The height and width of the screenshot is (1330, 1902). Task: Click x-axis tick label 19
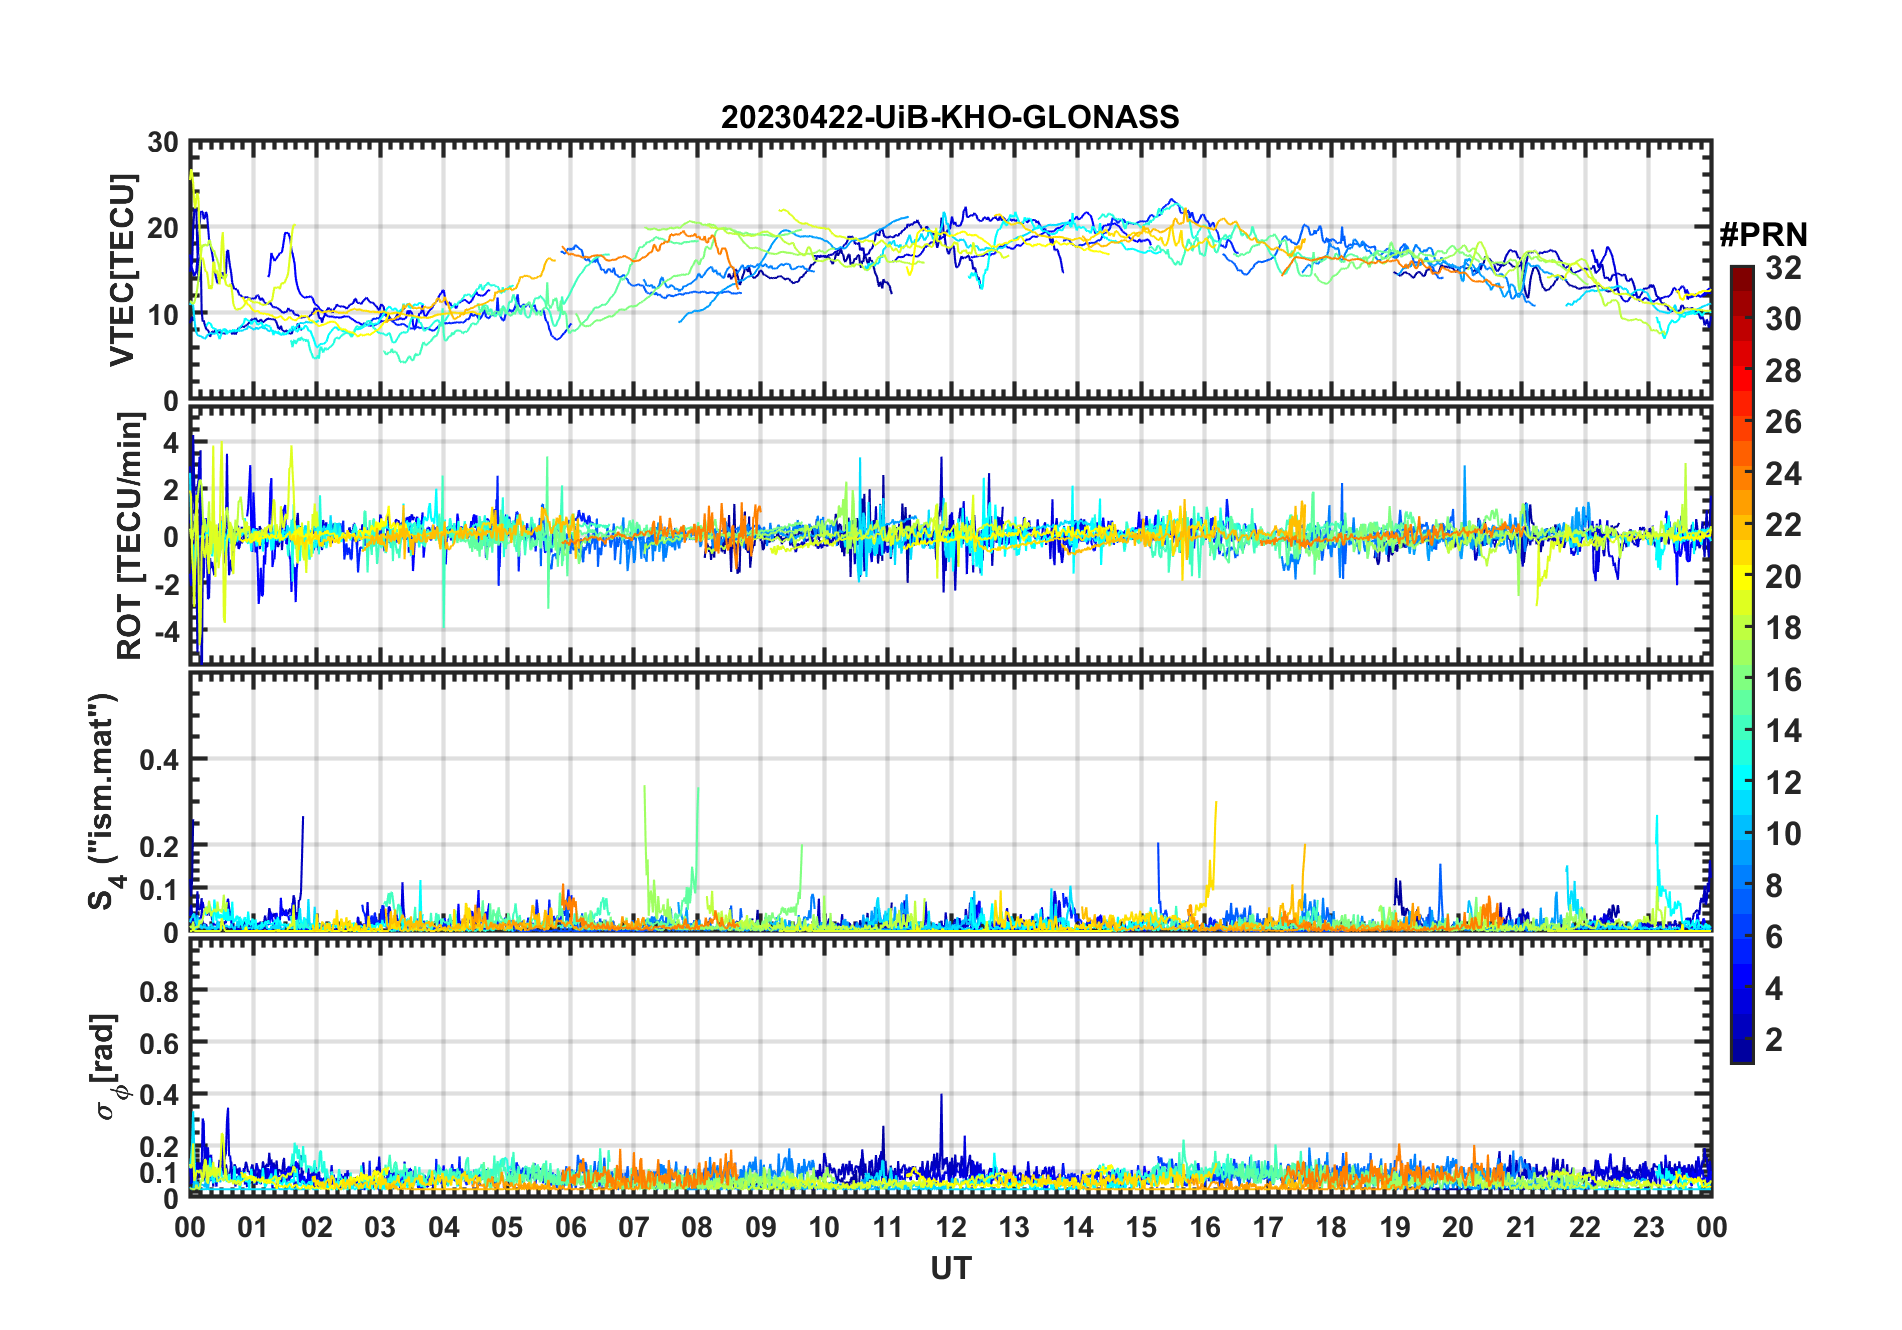pos(1395,1227)
